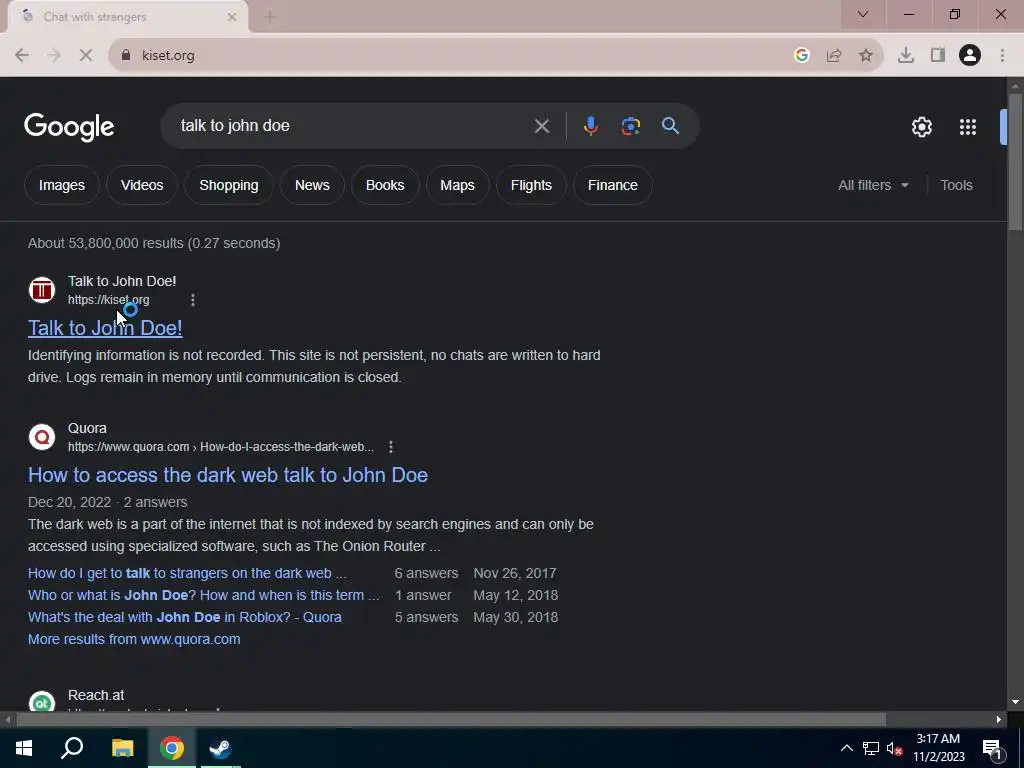
Task: Open the Tools option
Action: tap(956, 185)
